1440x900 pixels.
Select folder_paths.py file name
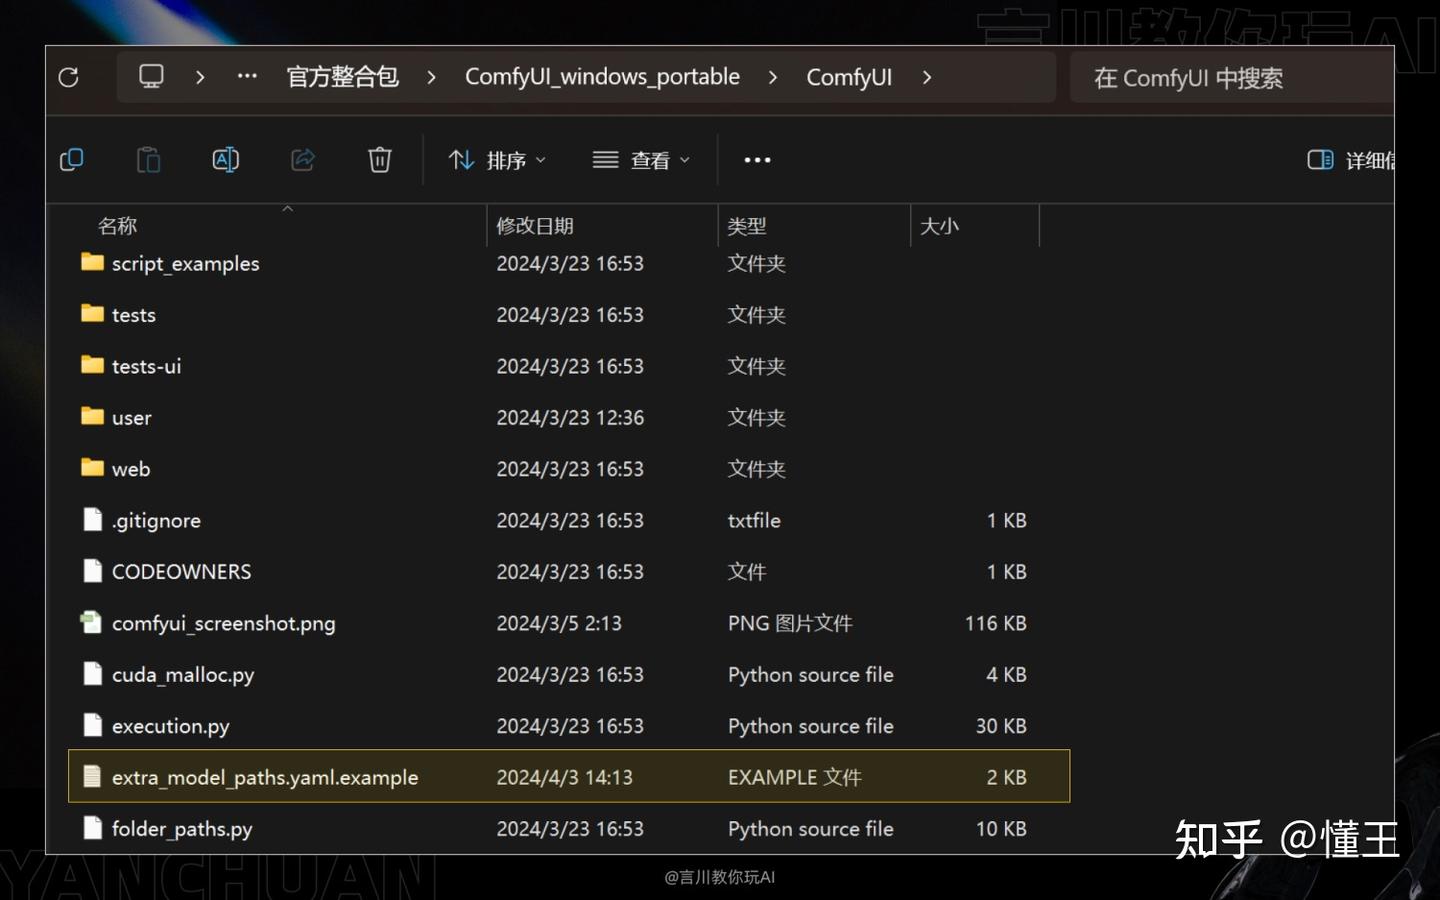182,829
